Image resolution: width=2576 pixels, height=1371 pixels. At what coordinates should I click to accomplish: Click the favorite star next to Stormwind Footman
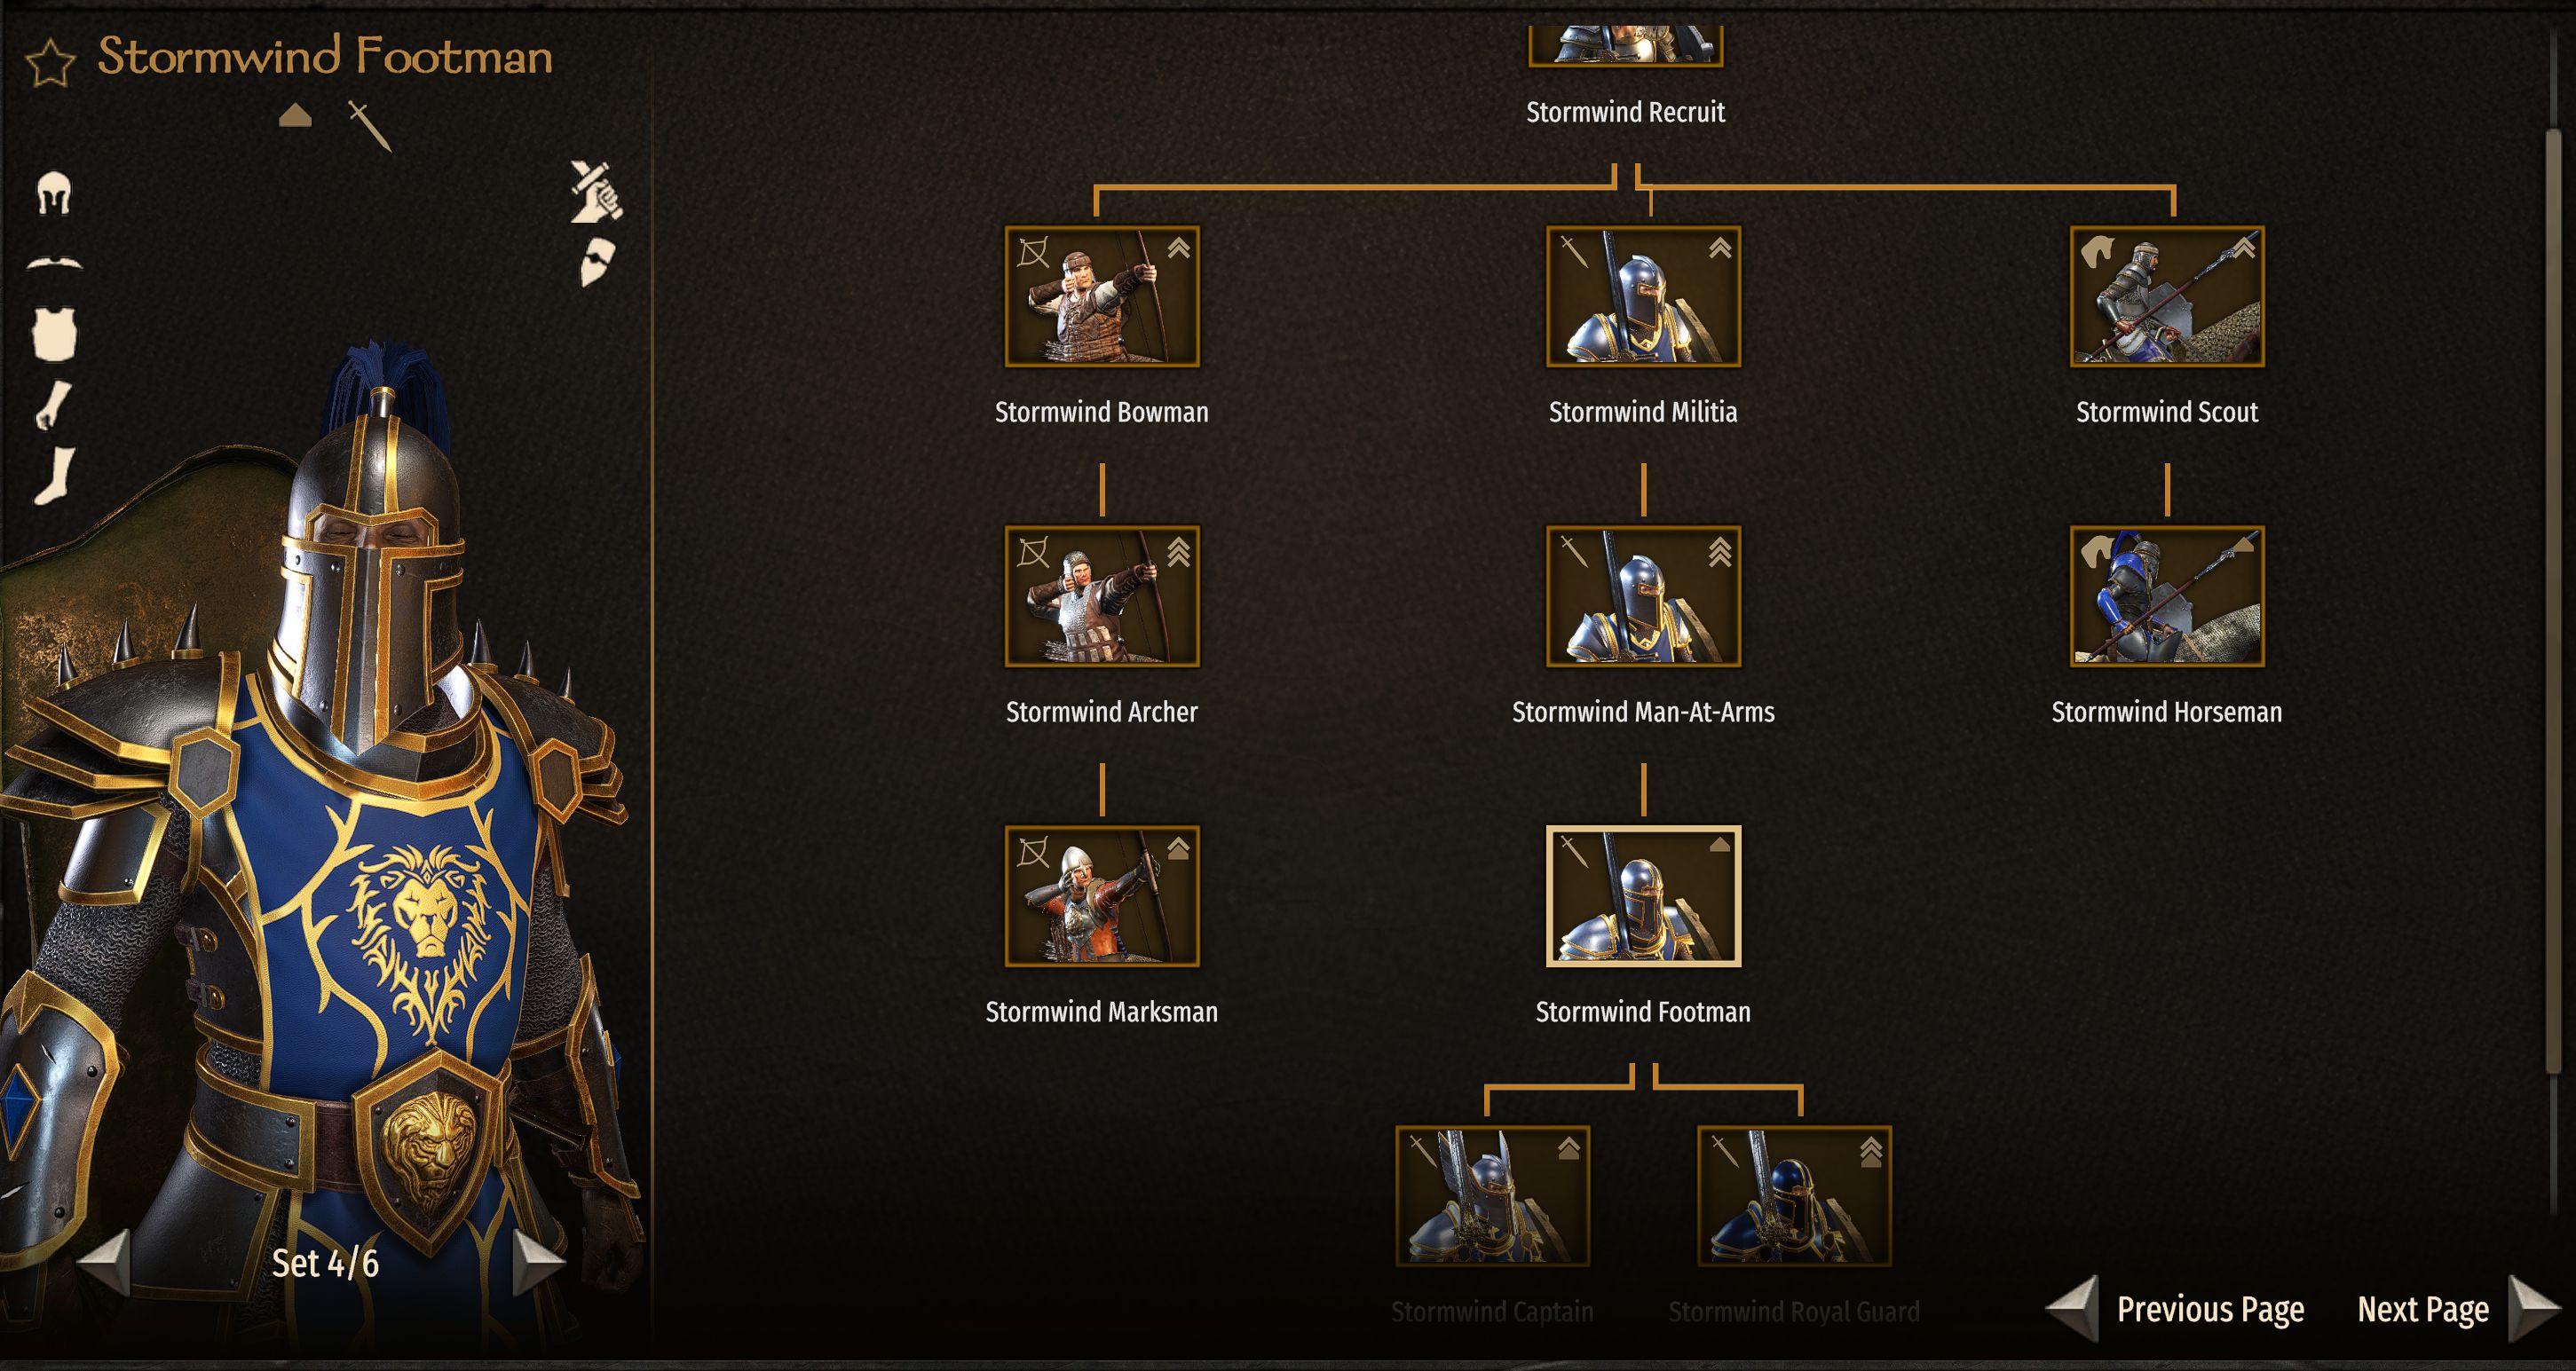pyautogui.click(x=50, y=63)
